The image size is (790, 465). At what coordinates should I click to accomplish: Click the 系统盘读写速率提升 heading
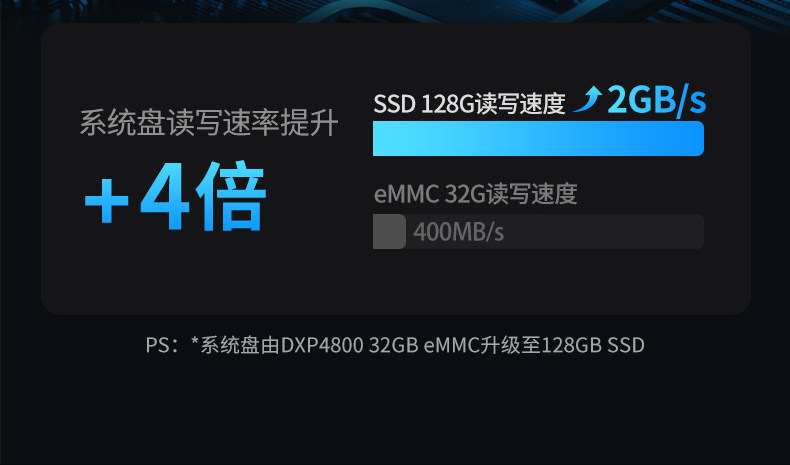[x=209, y=122]
